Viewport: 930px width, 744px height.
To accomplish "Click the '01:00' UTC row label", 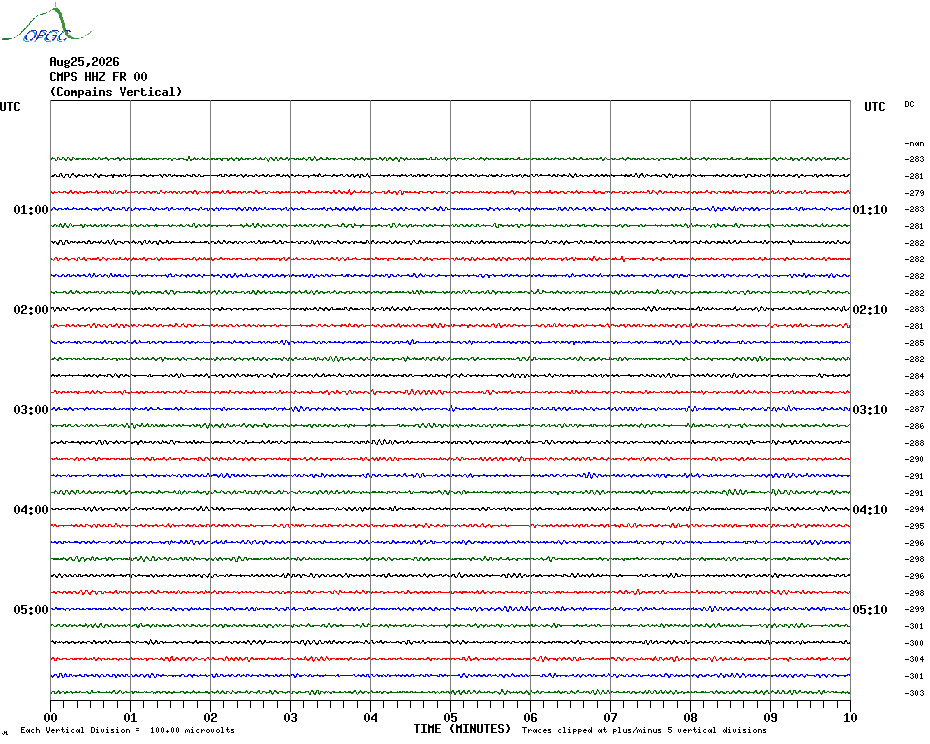I will coord(31,209).
